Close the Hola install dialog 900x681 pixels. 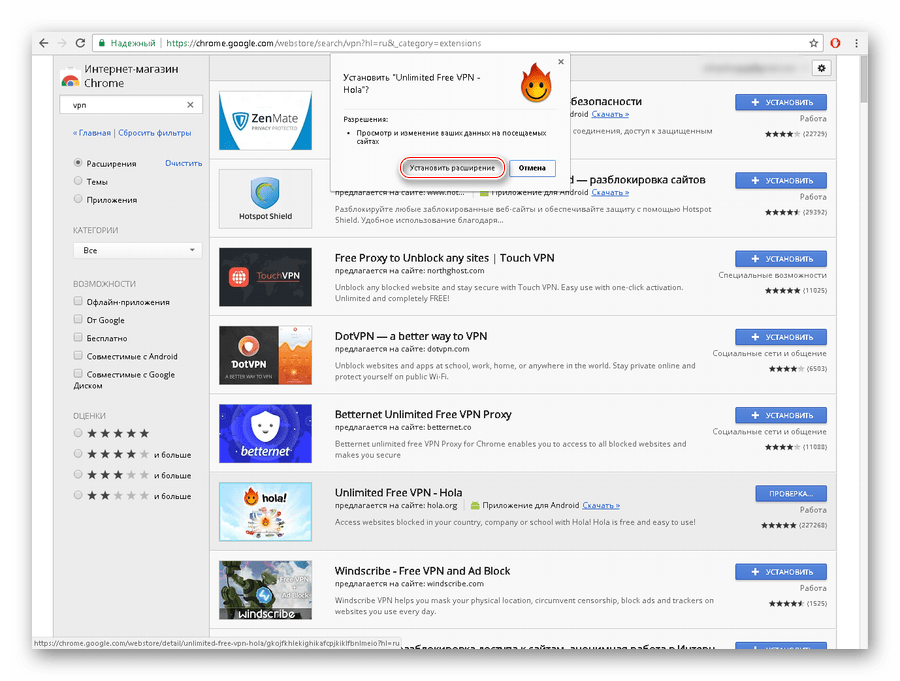click(561, 62)
